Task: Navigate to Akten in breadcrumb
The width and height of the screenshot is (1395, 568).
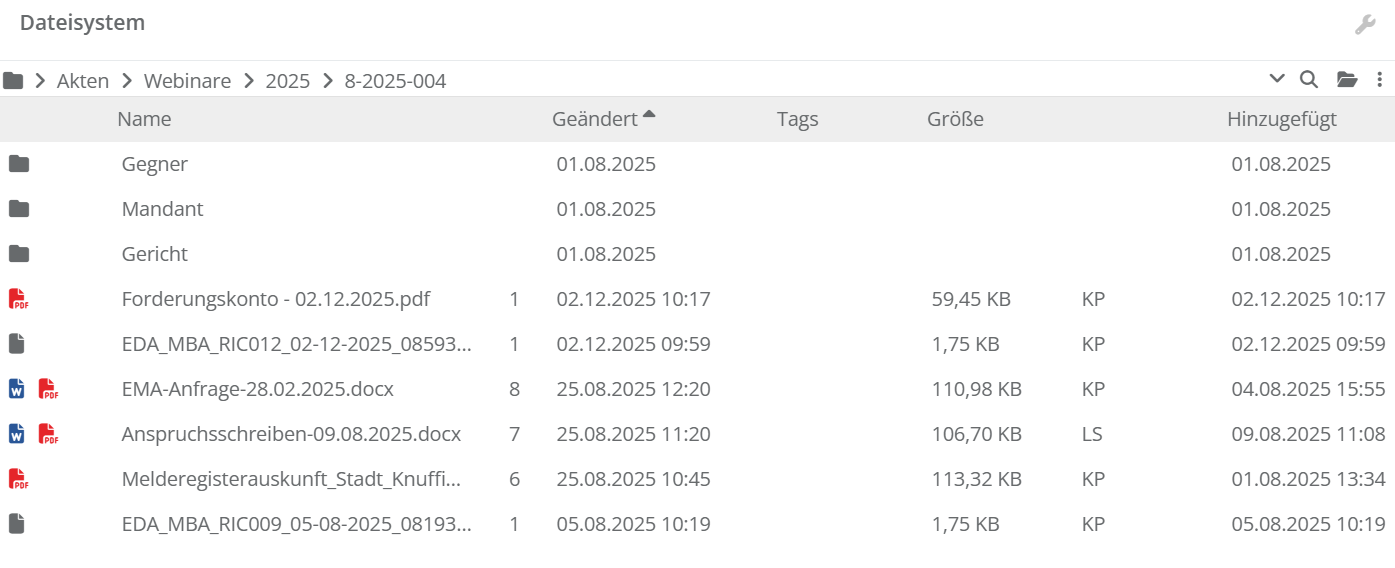Action: 83,81
